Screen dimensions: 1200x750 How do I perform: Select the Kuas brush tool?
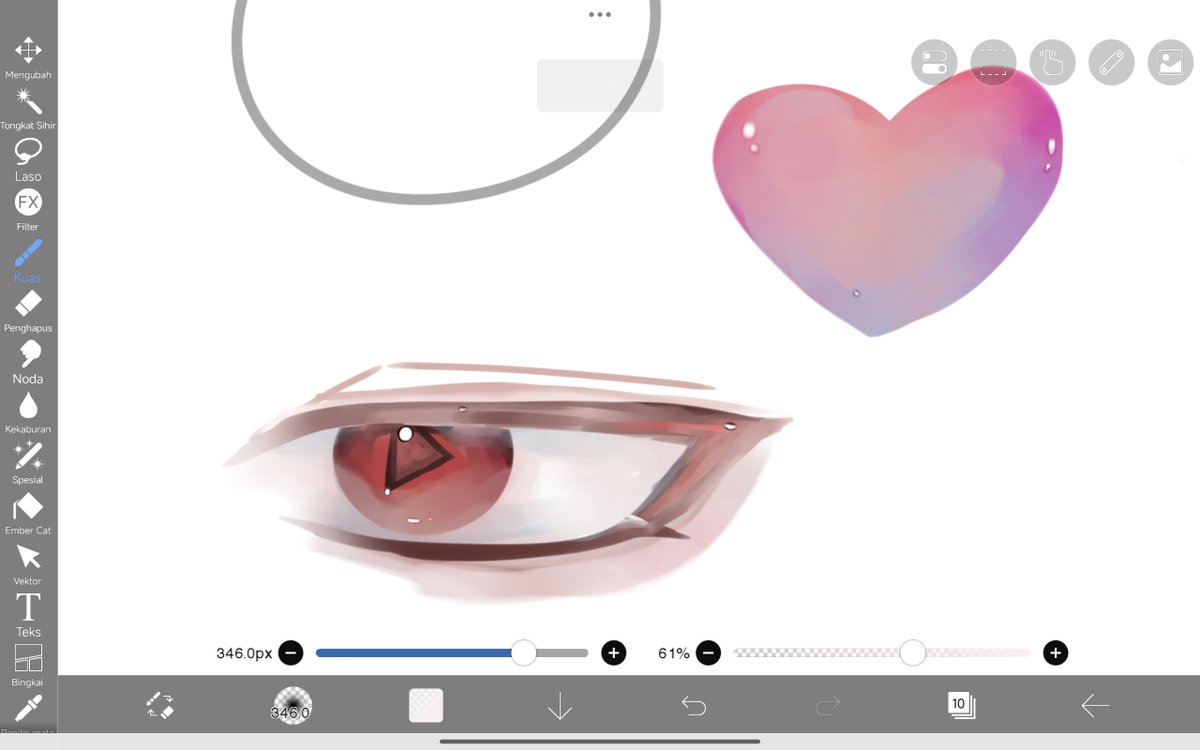pos(28,261)
